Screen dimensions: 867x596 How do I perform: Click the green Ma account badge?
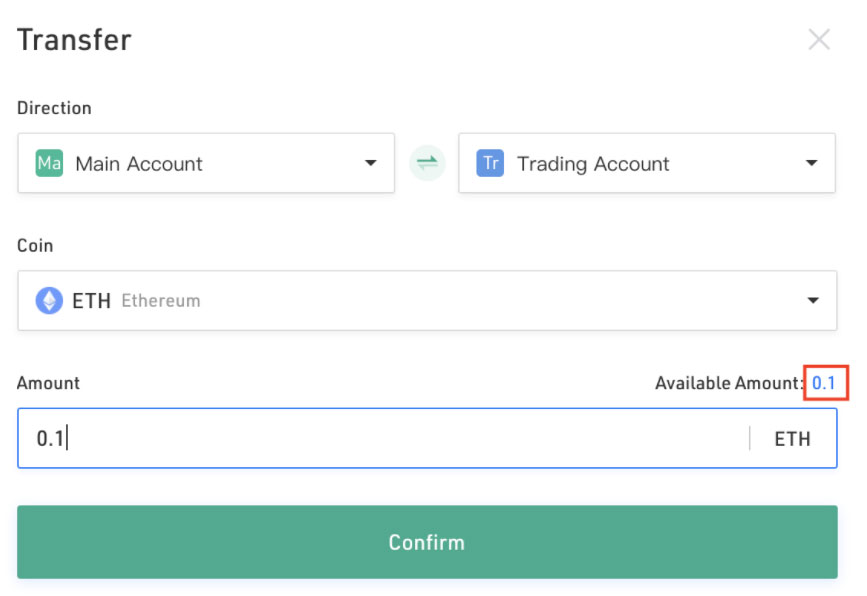[49, 163]
